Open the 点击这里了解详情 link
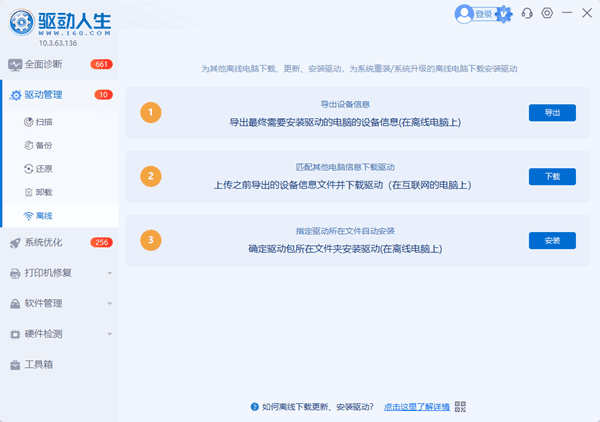Screen dimensions: 600x422 click(417, 407)
